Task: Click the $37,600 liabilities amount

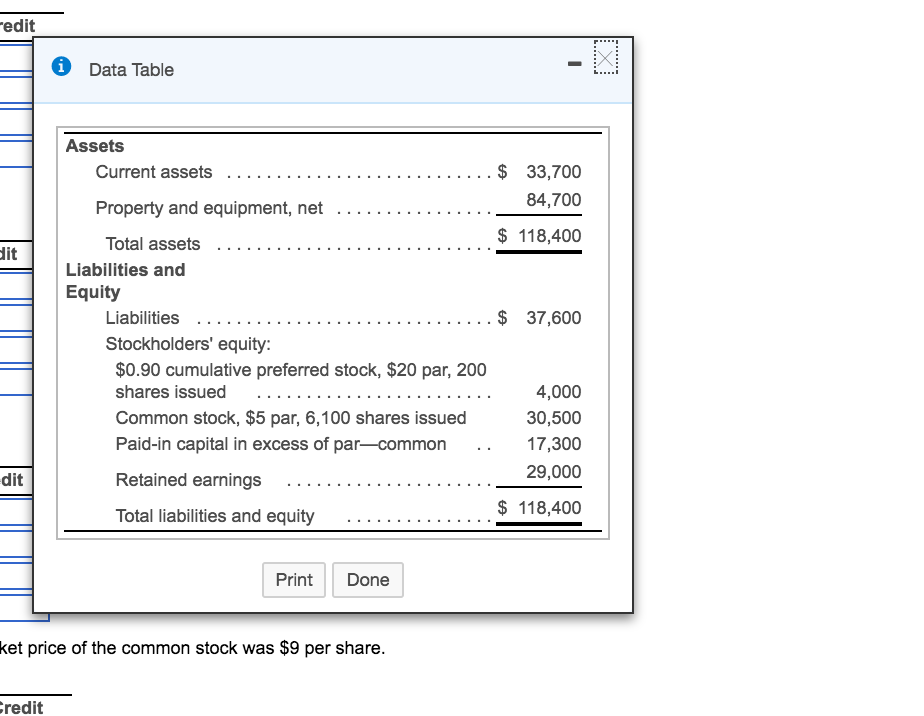Action: point(541,318)
